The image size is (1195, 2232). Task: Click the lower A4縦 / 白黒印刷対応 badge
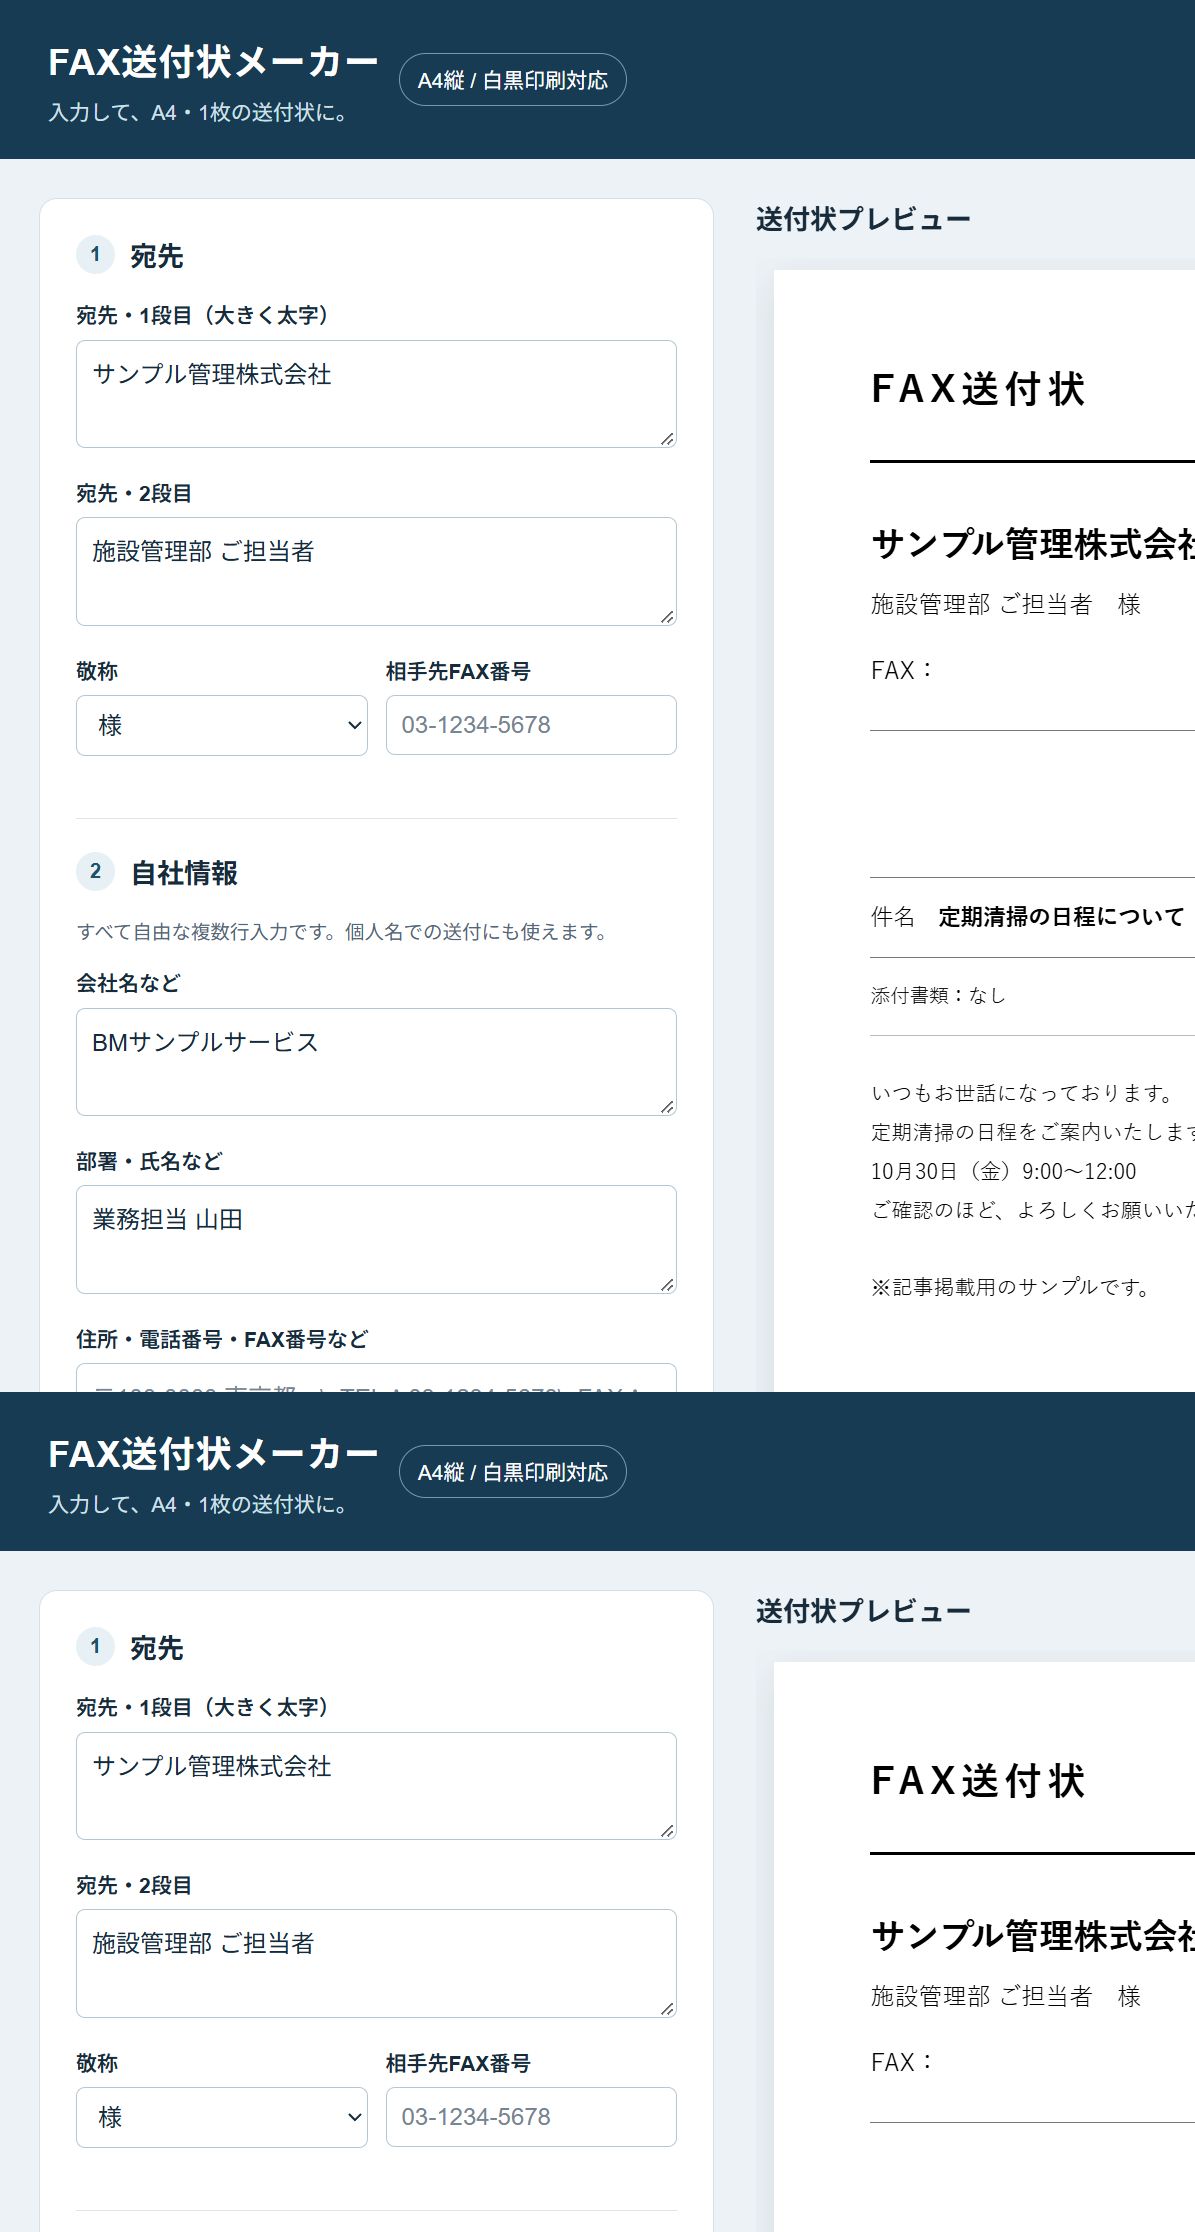[x=513, y=1472]
